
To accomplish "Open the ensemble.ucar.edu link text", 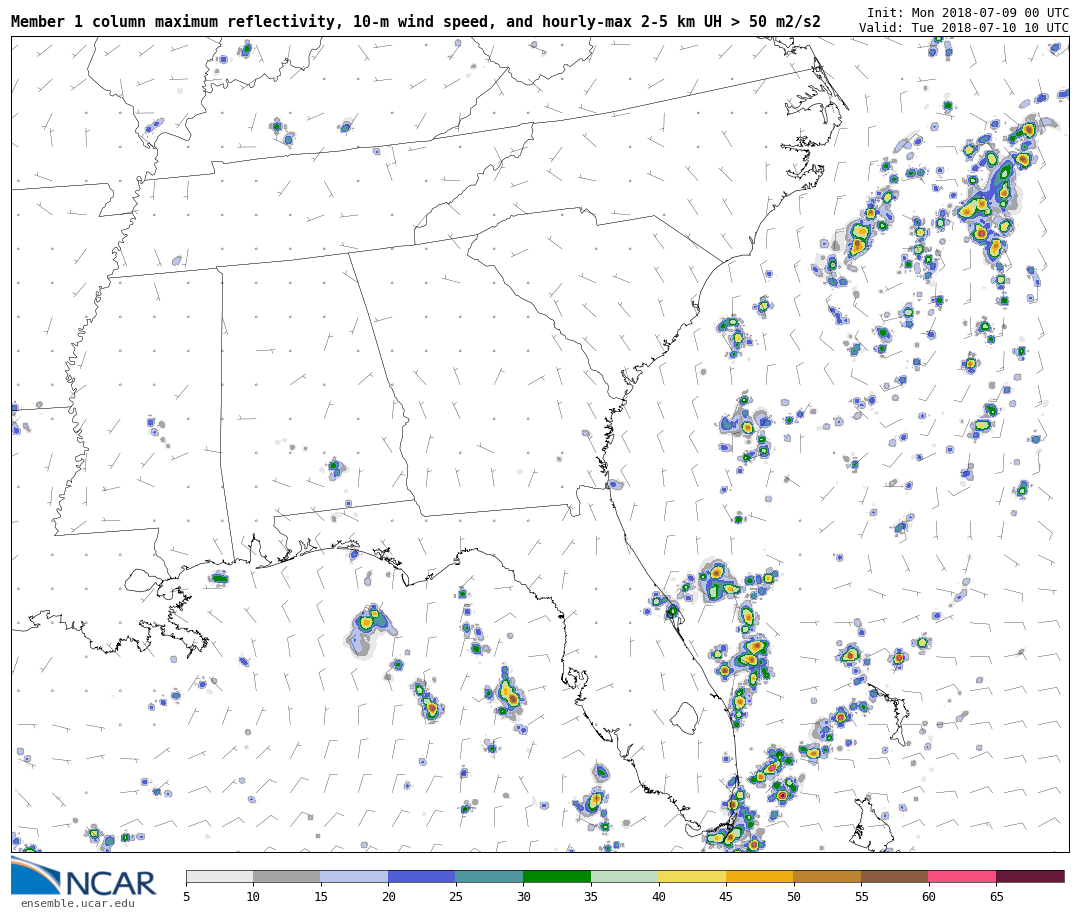I will coord(78,903).
